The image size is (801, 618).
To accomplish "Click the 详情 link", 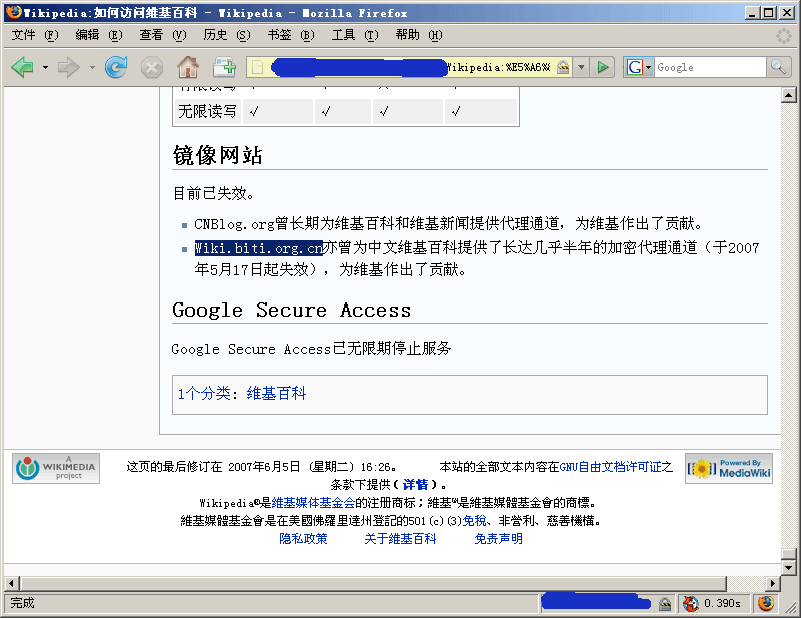I will tap(415, 485).
